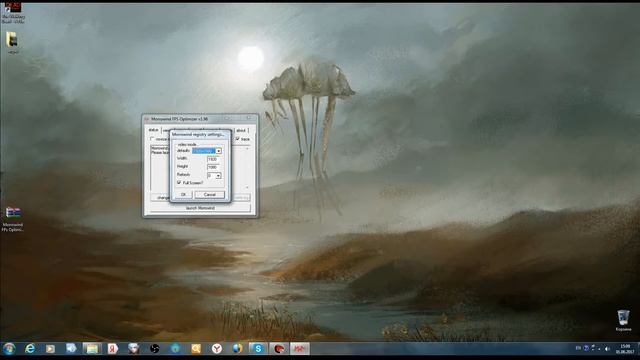
Task: Open the Windows Start menu
Action: click(9, 349)
